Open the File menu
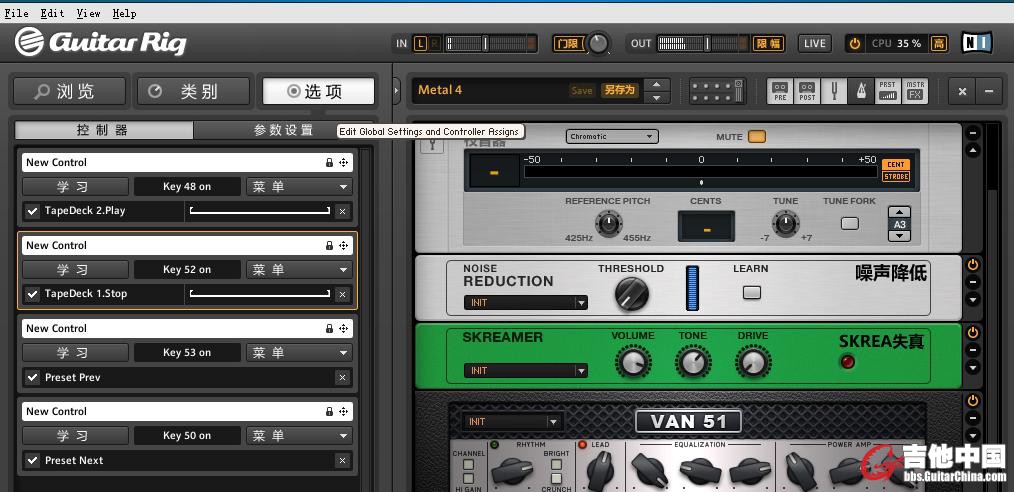The height and width of the screenshot is (492, 1014). tap(17, 13)
